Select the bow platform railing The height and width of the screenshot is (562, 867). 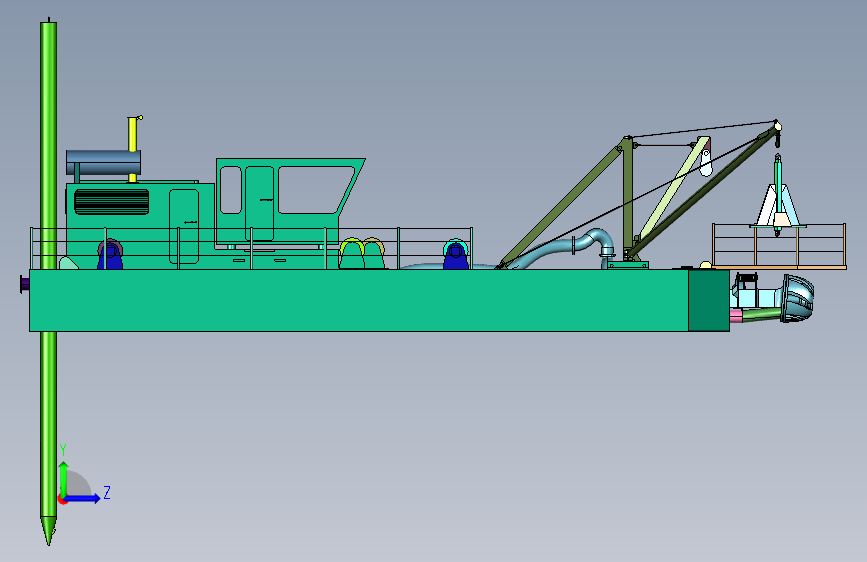[x=780, y=245]
